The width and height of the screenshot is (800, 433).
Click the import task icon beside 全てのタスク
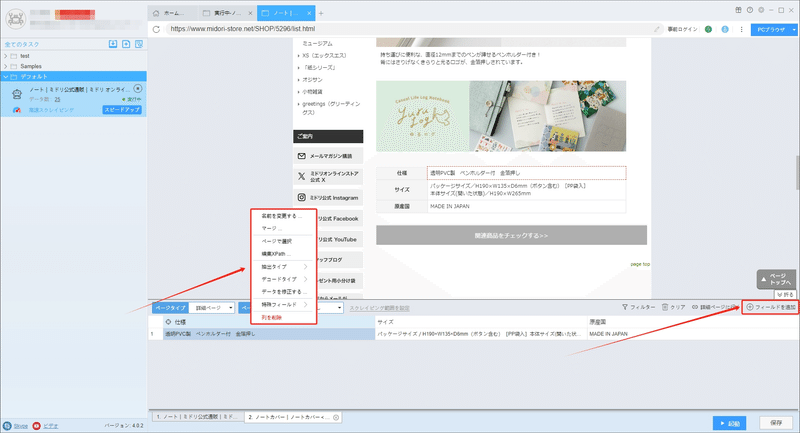pyautogui.click(x=113, y=44)
